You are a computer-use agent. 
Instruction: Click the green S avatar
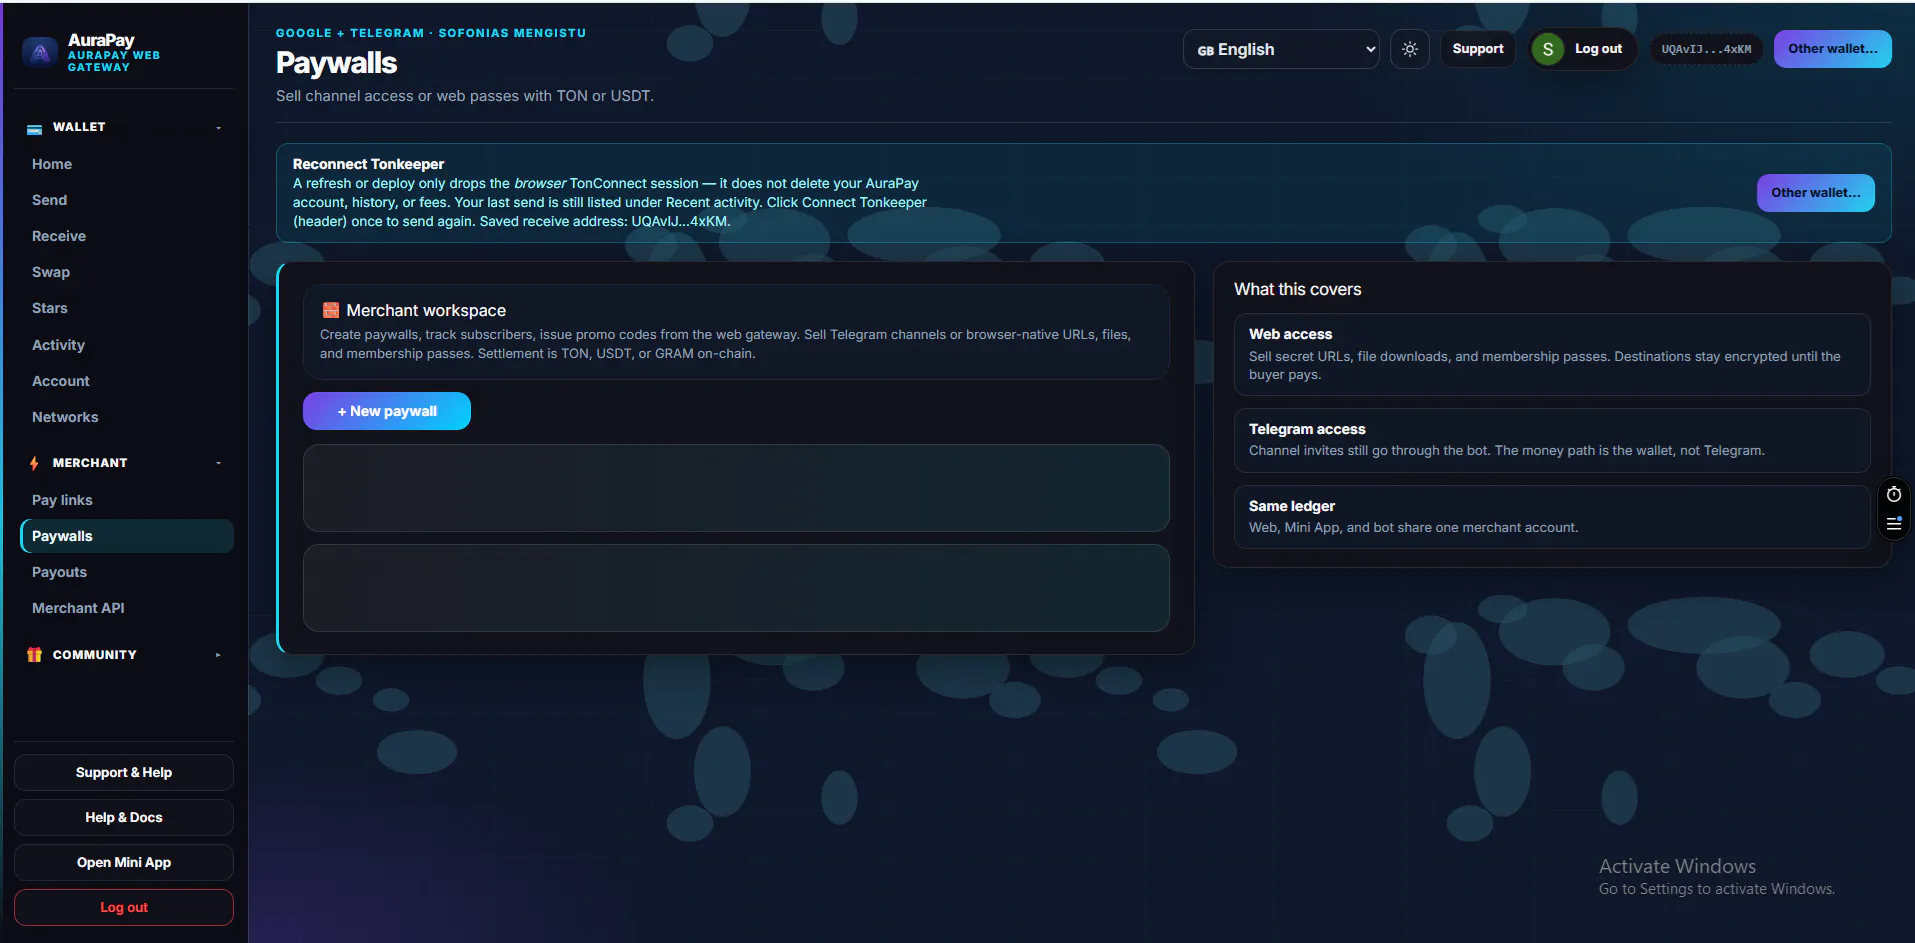(x=1547, y=49)
